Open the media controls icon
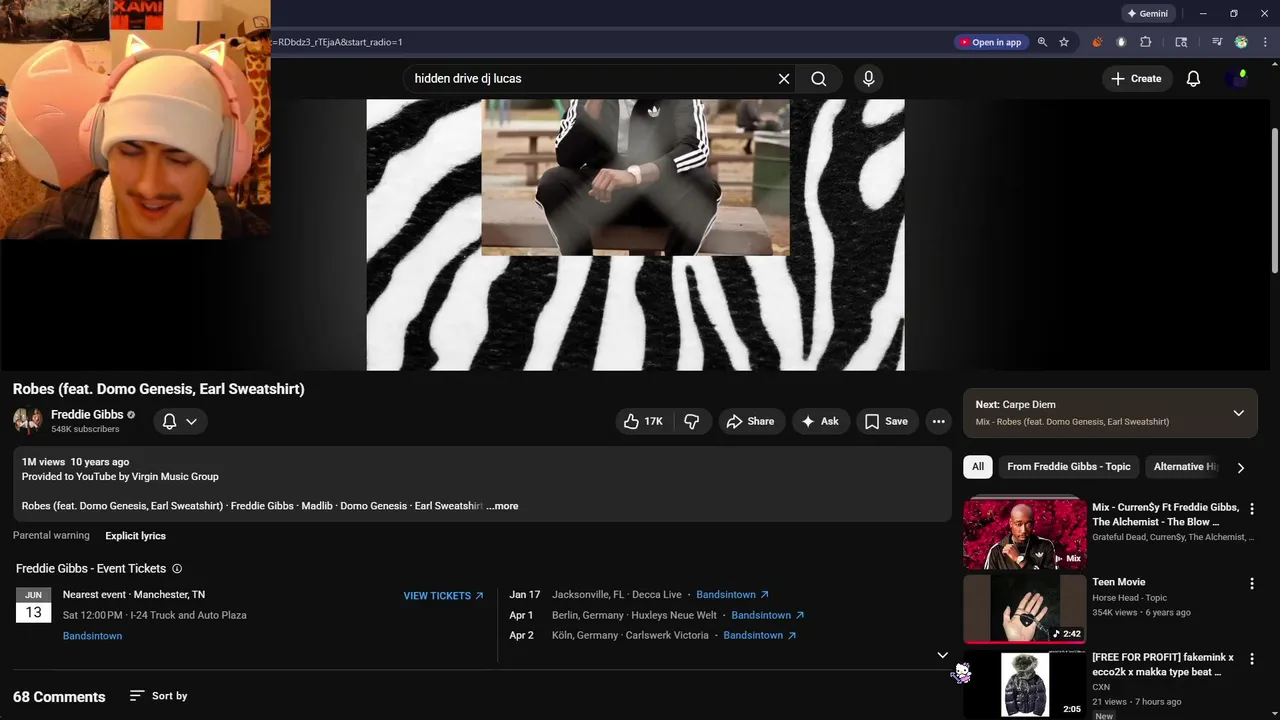 [1217, 42]
